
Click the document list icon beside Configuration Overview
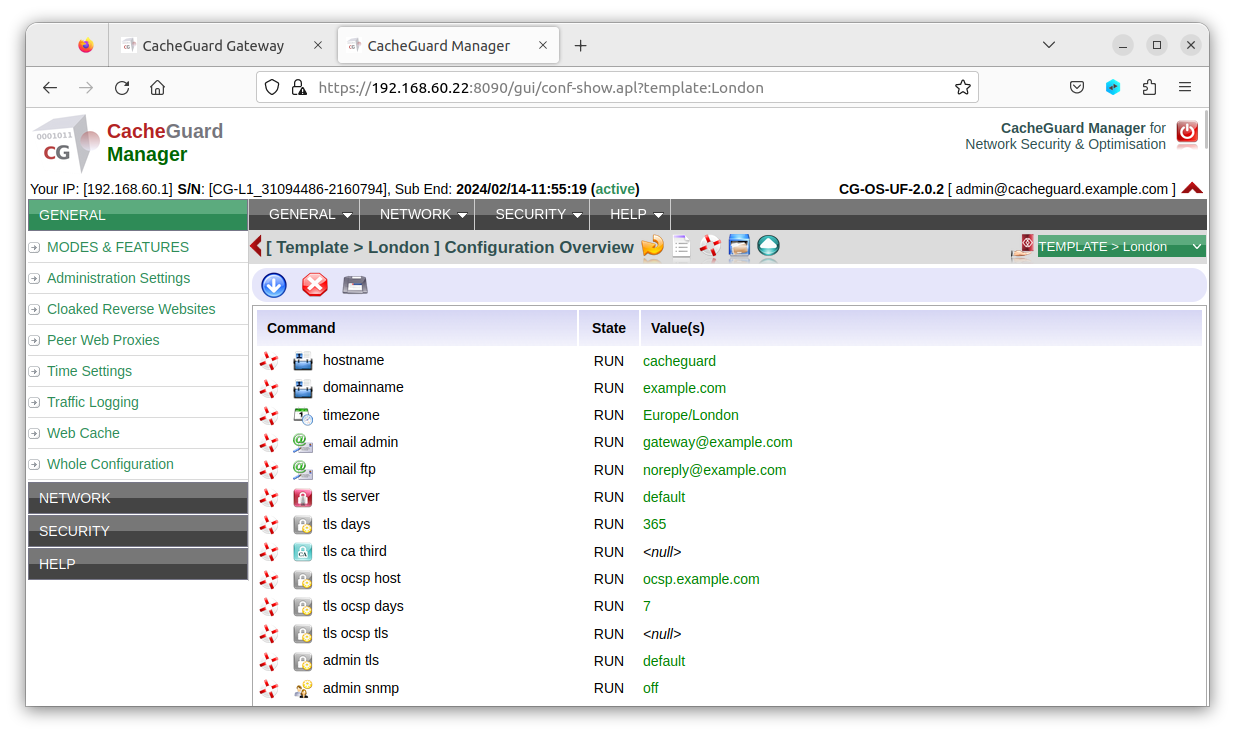coord(681,246)
